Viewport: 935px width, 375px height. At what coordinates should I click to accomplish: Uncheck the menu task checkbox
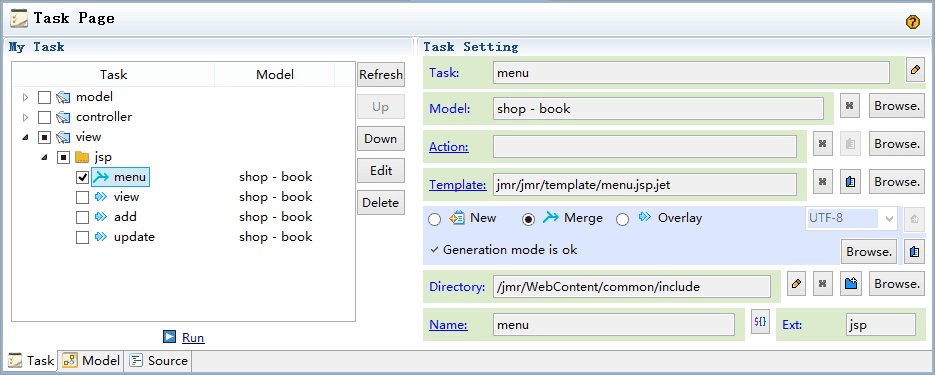pos(83,177)
